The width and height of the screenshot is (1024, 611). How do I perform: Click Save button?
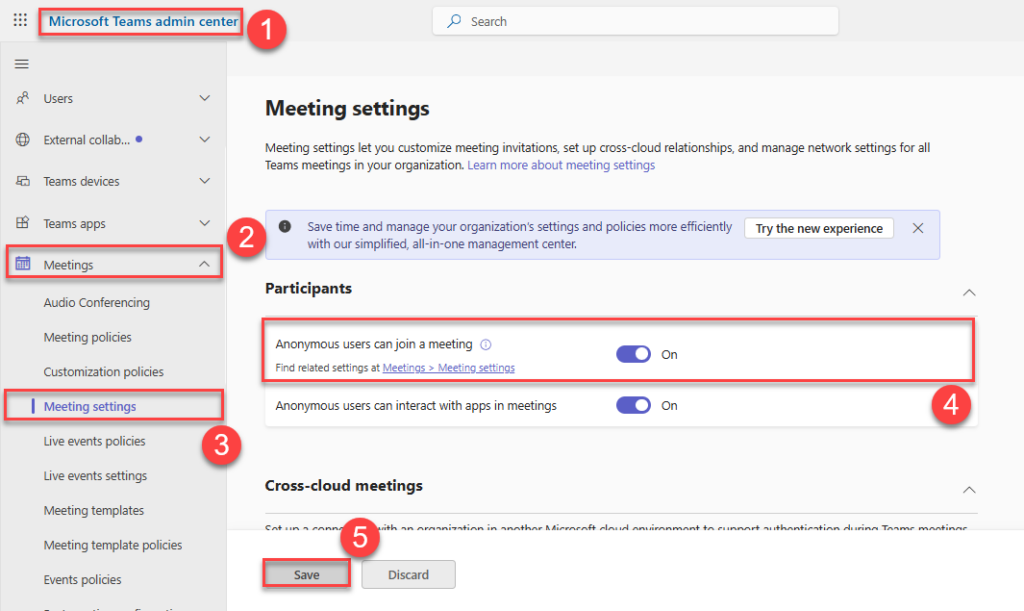(306, 574)
